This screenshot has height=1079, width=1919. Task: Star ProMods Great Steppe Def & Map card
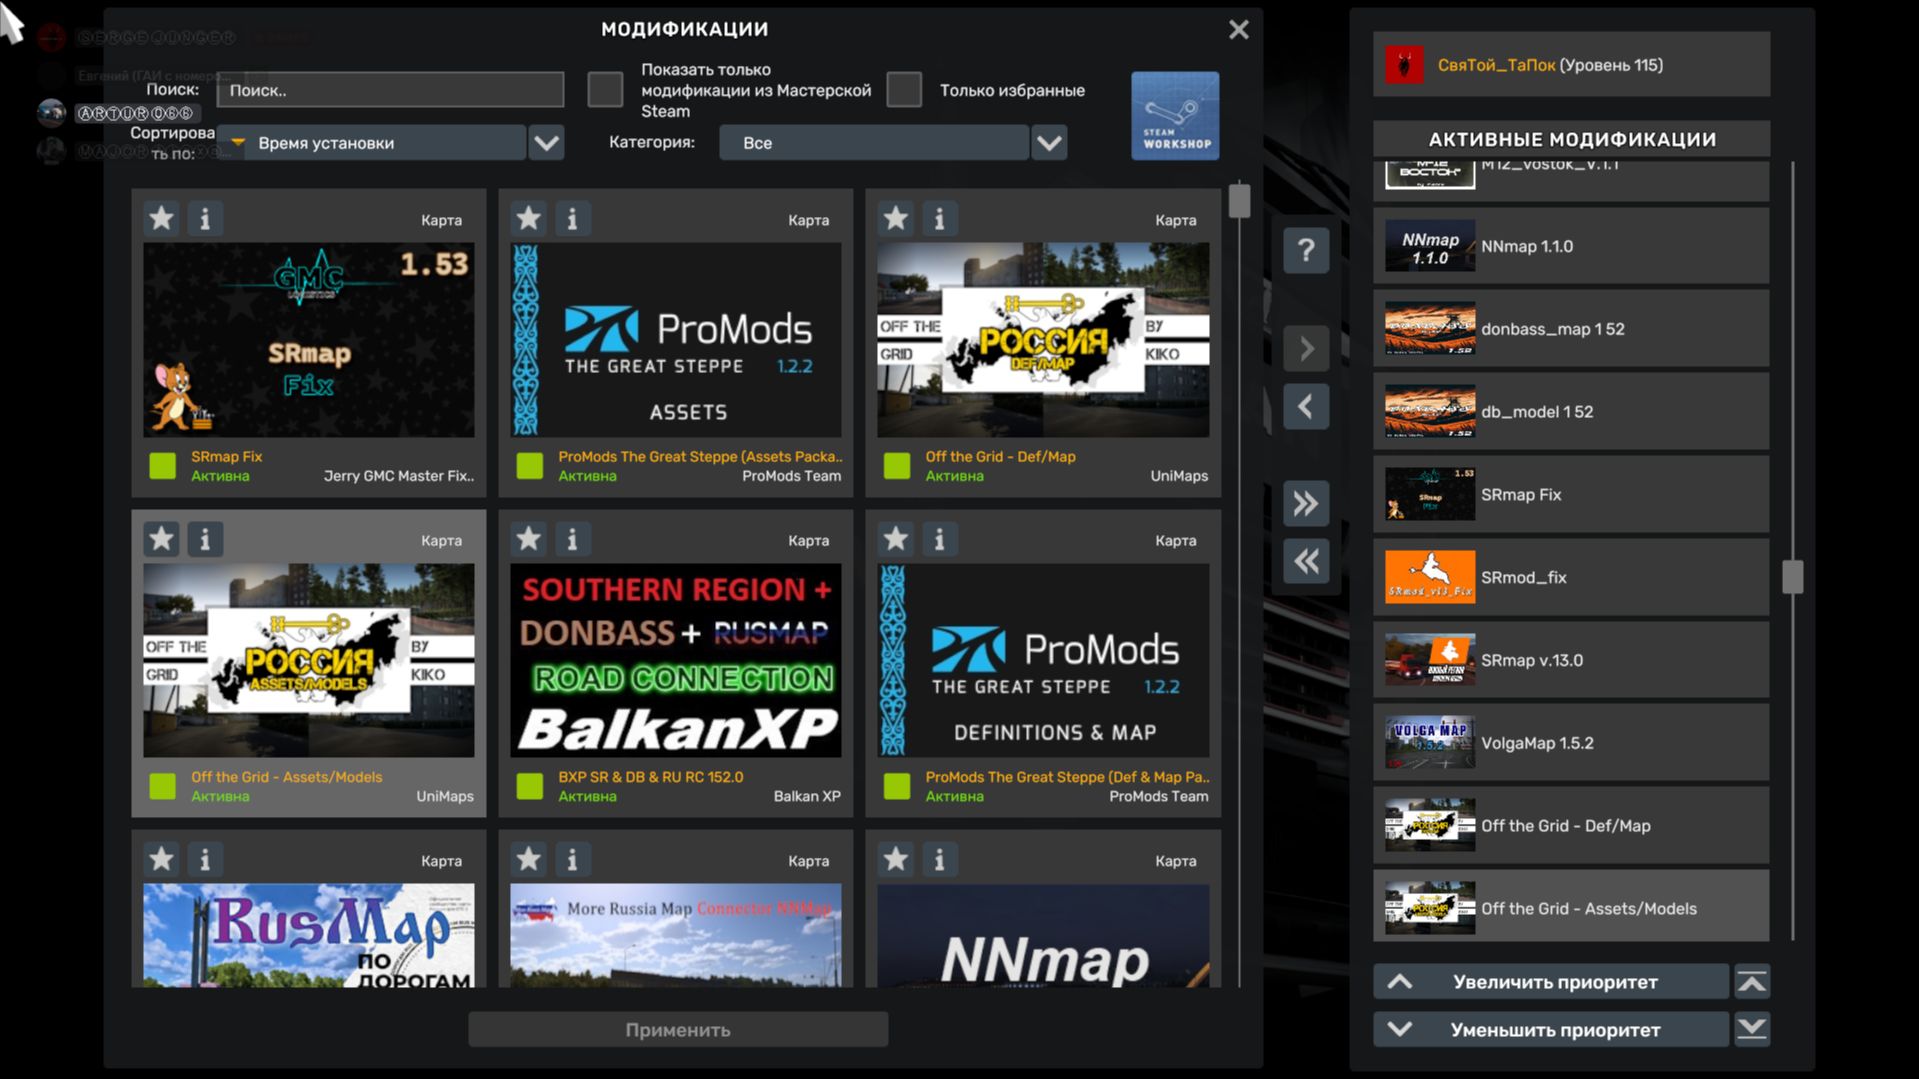point(895,539)
